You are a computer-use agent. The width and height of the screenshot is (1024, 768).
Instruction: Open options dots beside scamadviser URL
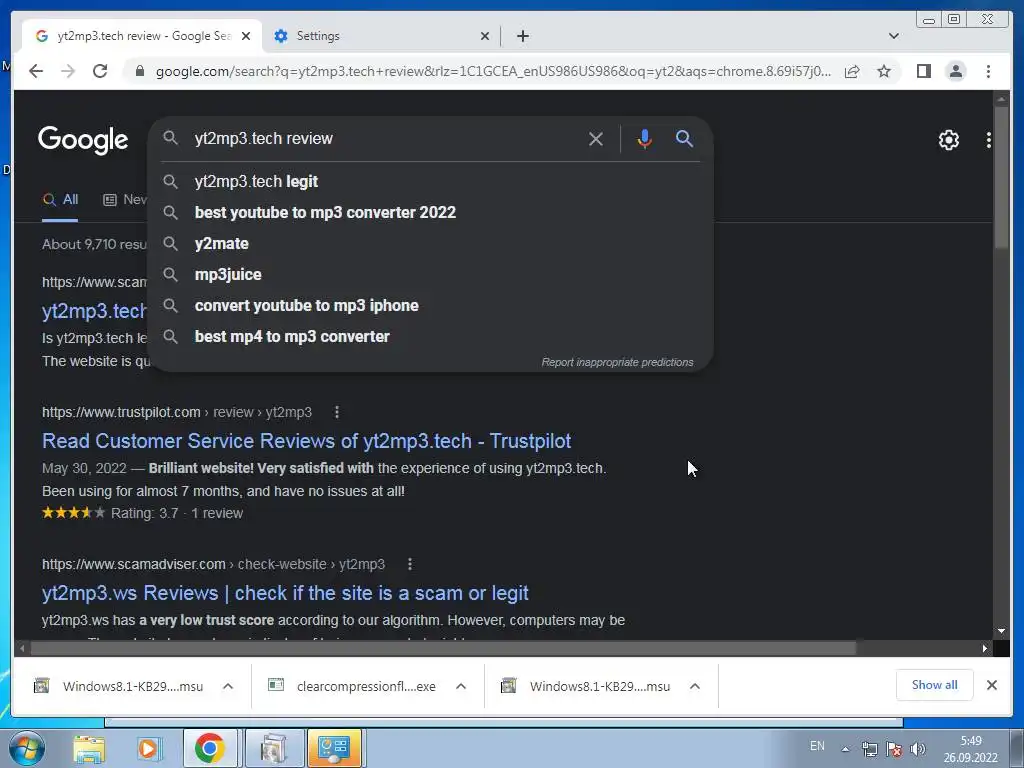point(409,564)
